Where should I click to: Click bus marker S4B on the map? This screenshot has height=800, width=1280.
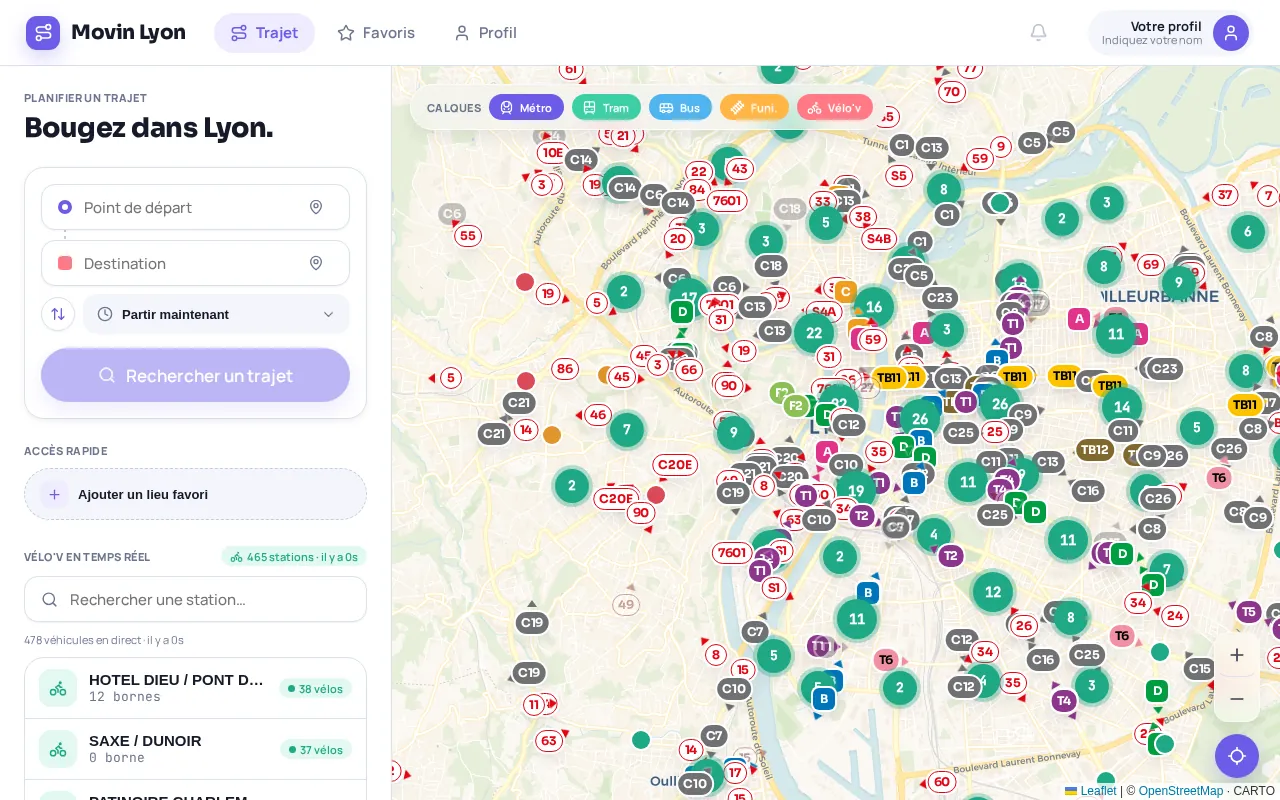pos(879,238)
